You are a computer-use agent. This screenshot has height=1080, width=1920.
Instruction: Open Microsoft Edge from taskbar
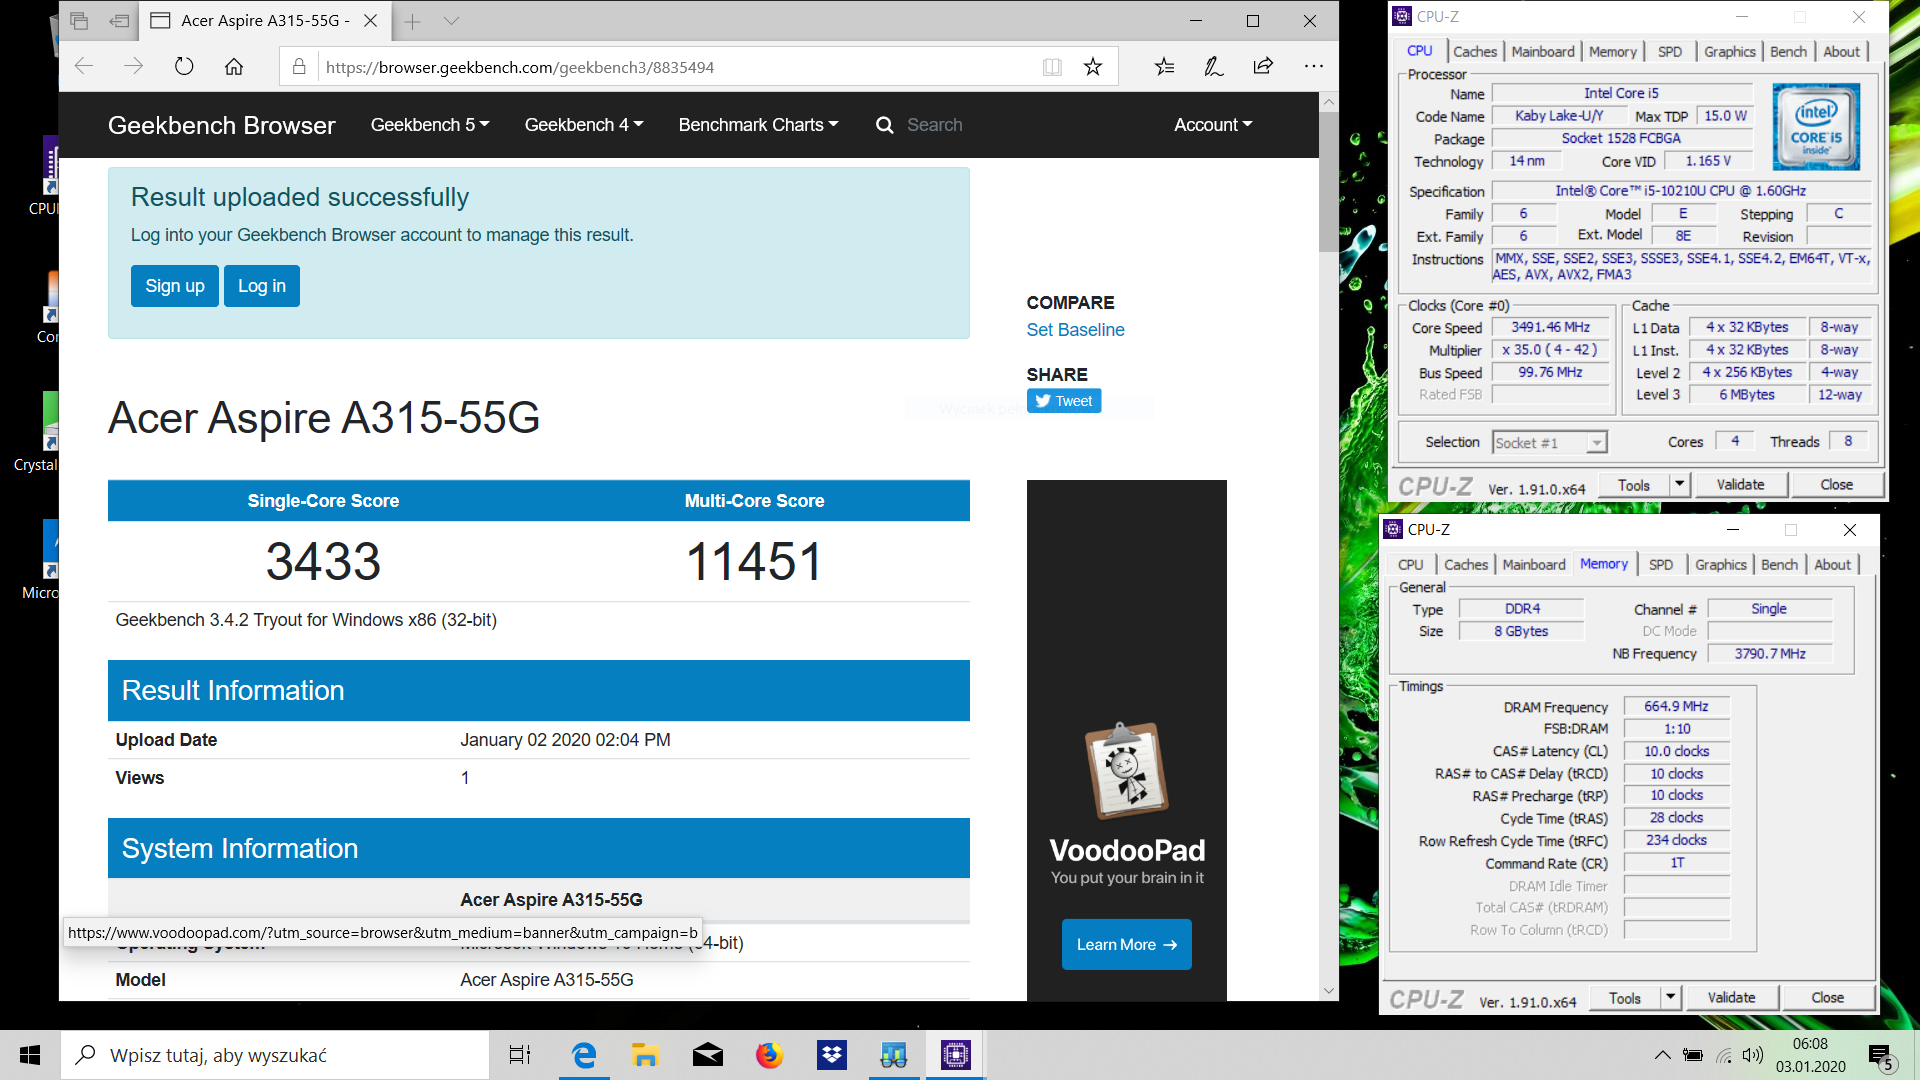[583, 1055]
